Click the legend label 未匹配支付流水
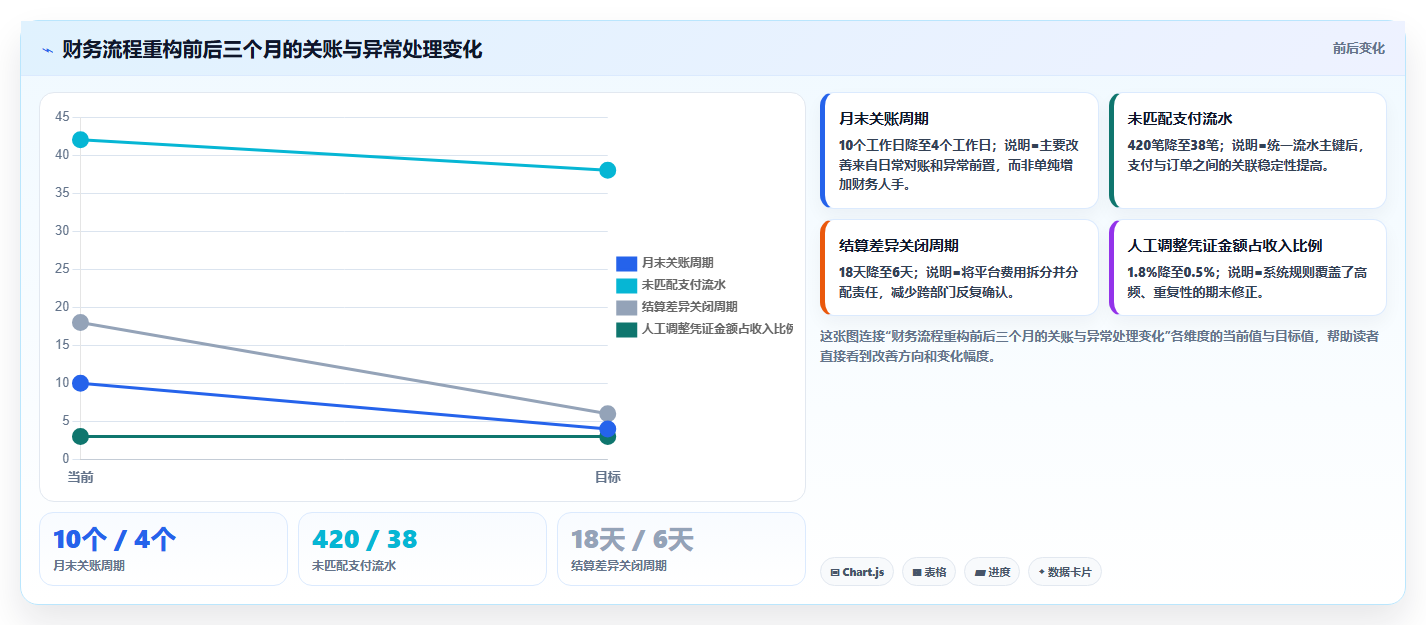 pyautogui.click(x=684, y=285)
